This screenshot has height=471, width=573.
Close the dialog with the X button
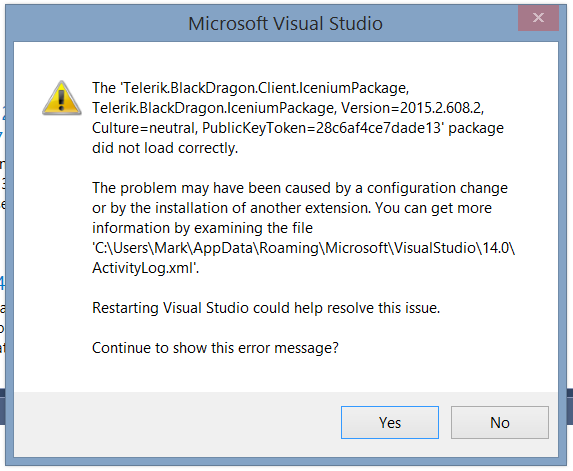pyautogui.click(x=538, y=18)
